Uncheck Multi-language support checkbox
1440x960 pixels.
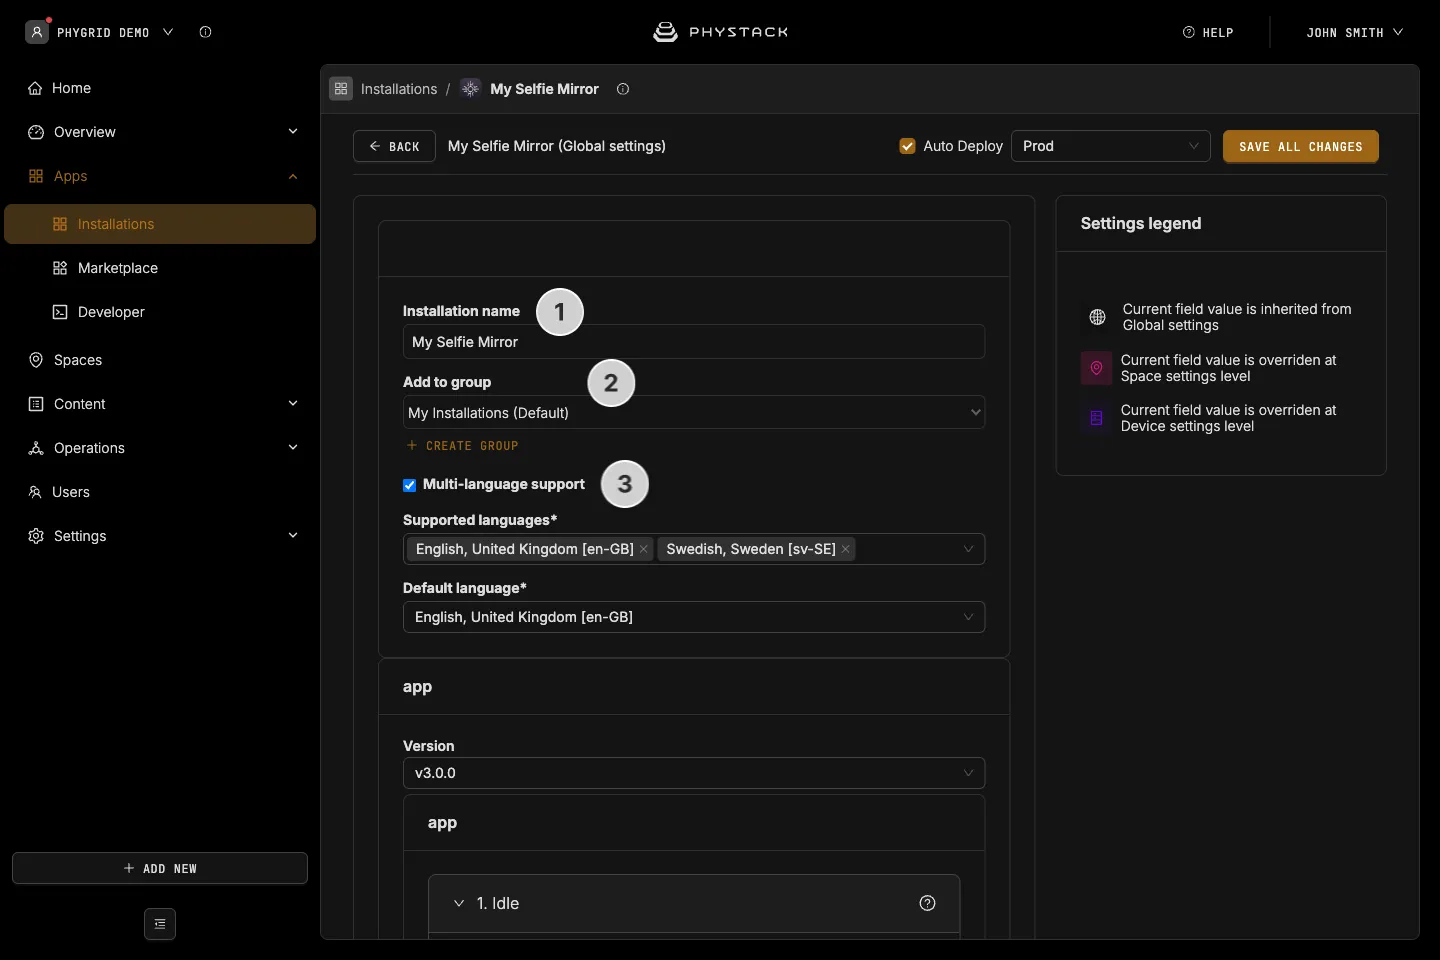tap(409, 485)
